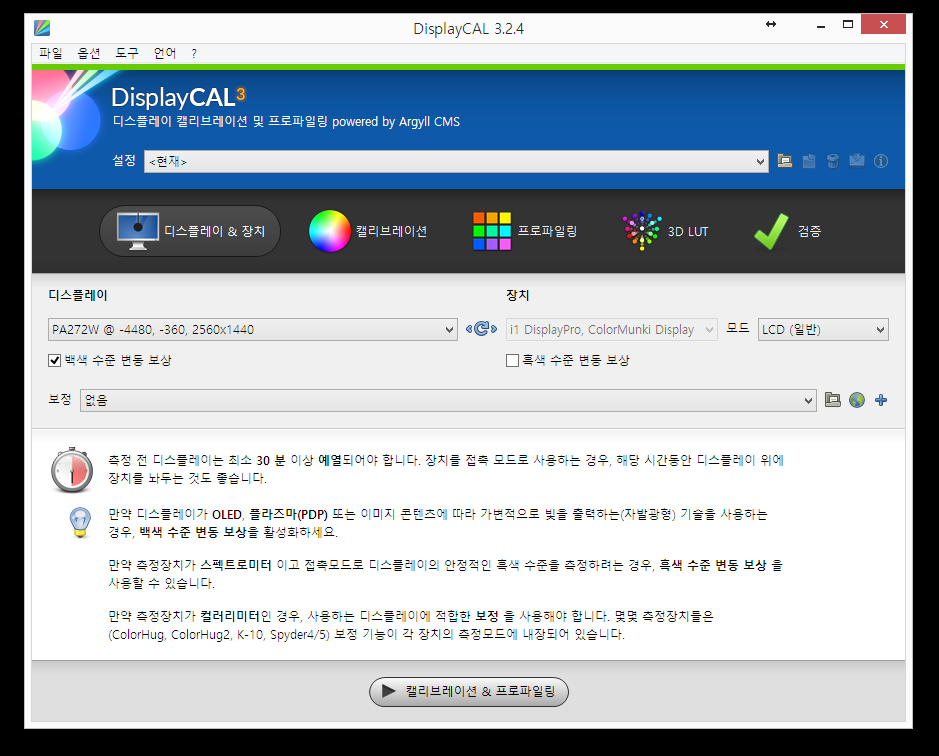The width and height of the screenshot is (939, 756).
Task: Click the green checkmark verification icon
Action: tap(771, 231)
